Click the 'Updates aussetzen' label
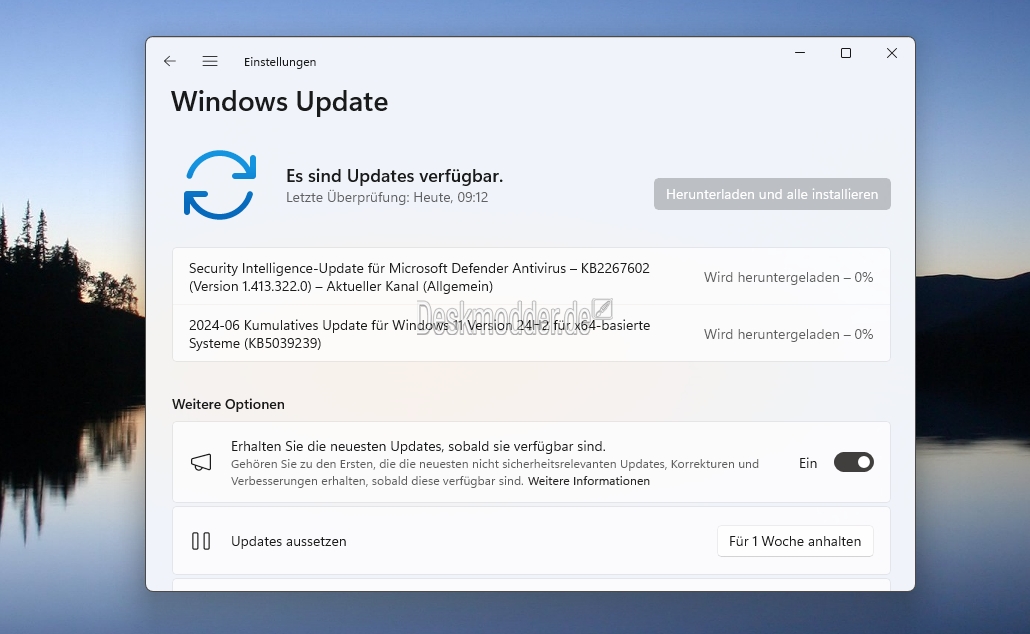1030x634 pixels. [288, 541]
